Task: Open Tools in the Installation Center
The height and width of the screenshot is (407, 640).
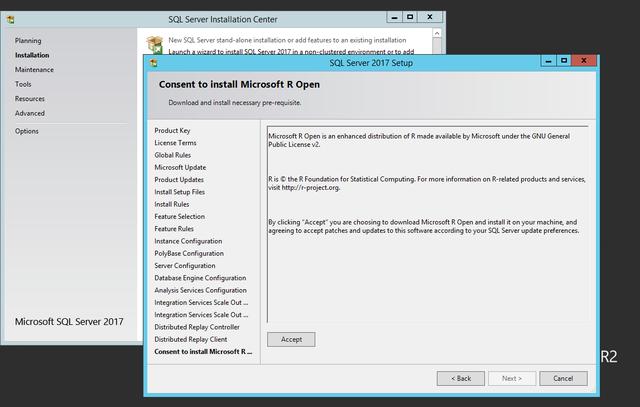Action: (23, 84)
